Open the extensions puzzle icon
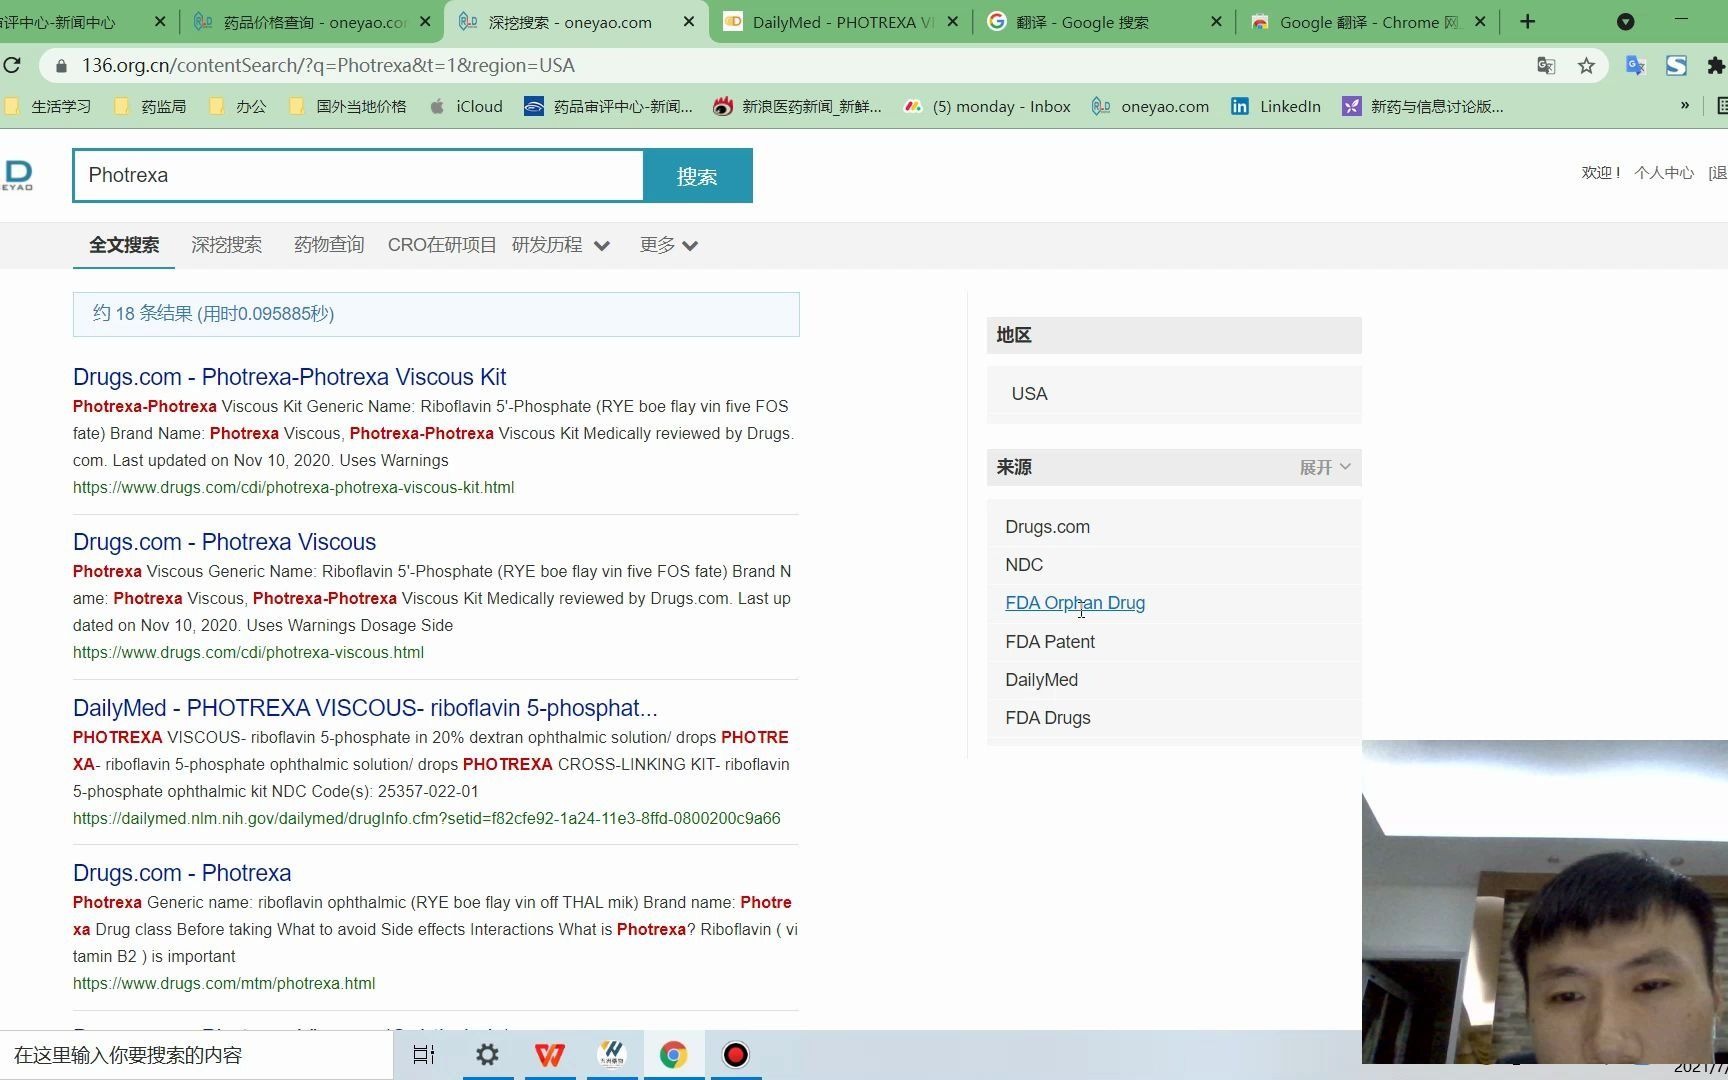Viewport: 1728px width, 1080px height. tap(1716, 65)
